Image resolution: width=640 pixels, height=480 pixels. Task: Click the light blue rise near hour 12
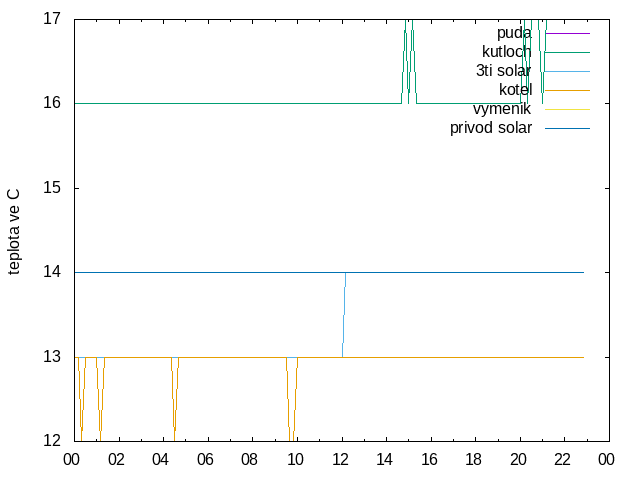344,315
